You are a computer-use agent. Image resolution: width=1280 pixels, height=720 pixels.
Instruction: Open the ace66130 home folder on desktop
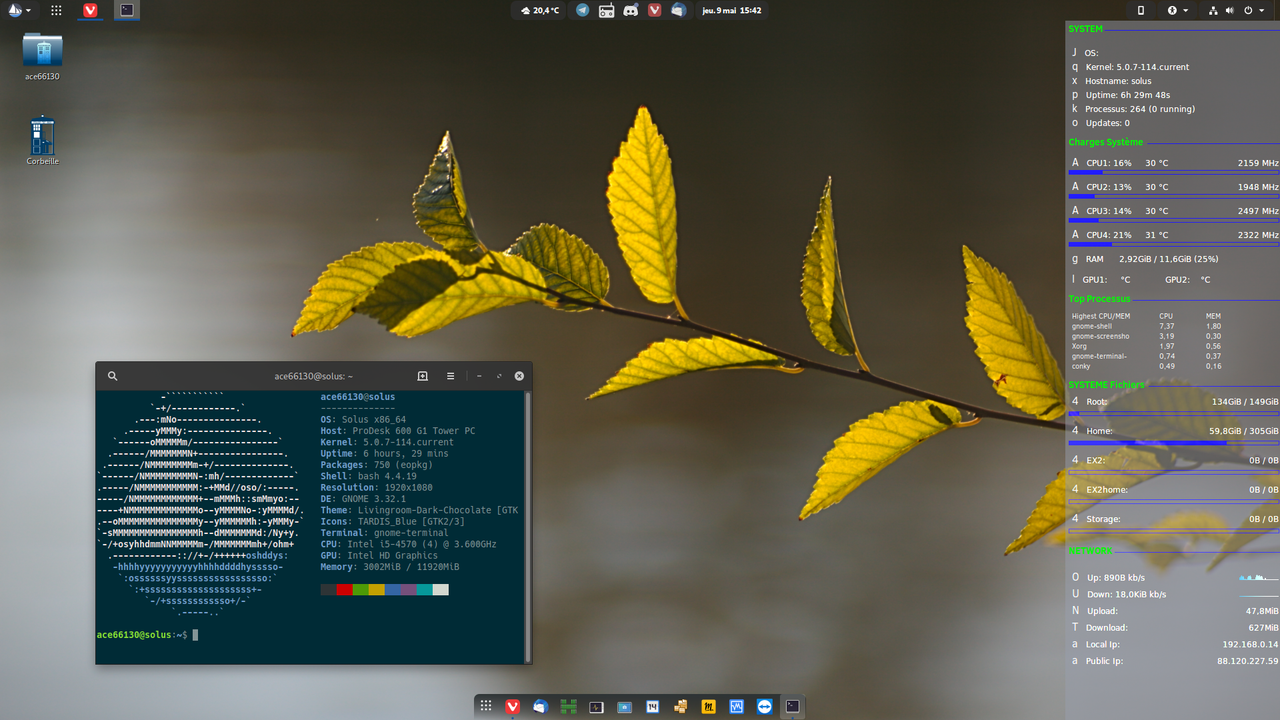pos(42,56)
